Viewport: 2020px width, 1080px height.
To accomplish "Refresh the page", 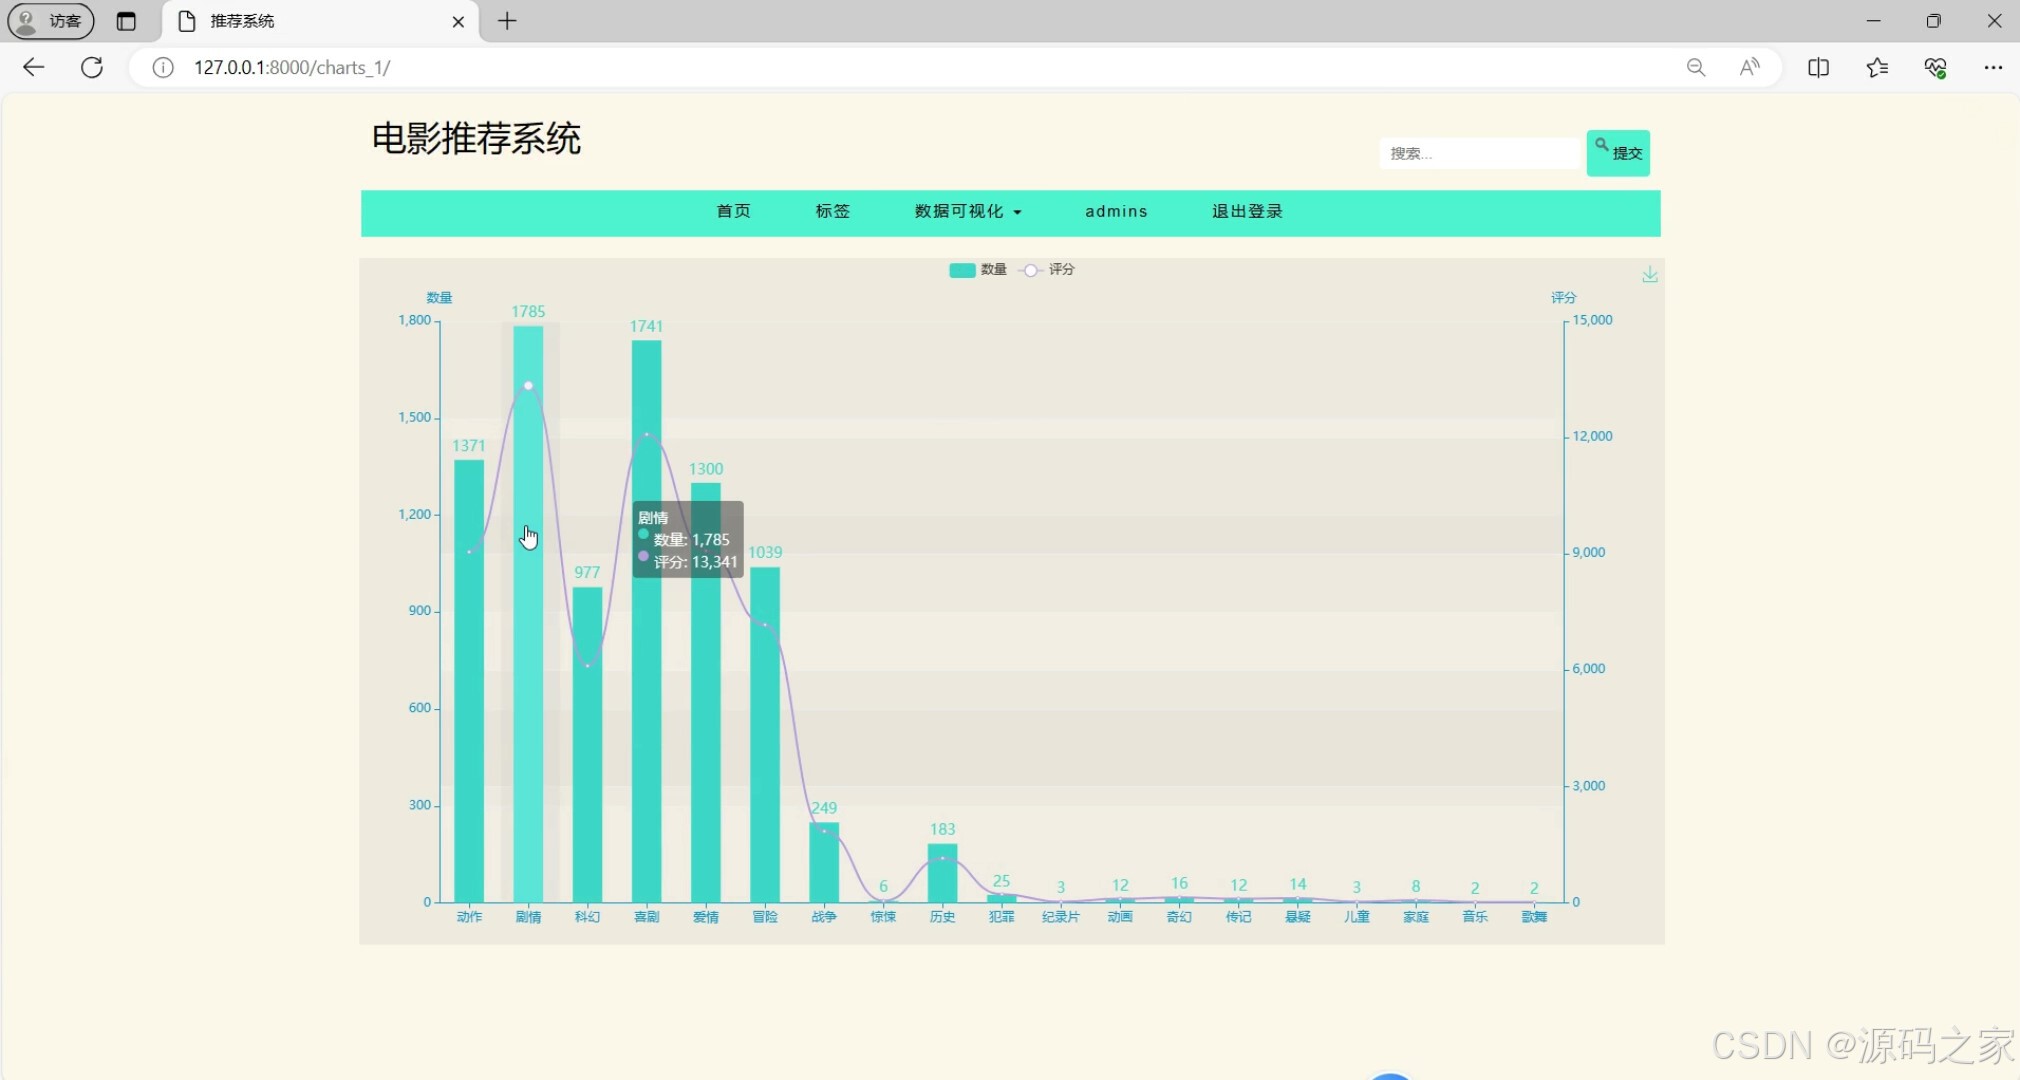I will [x=92, y=67].
